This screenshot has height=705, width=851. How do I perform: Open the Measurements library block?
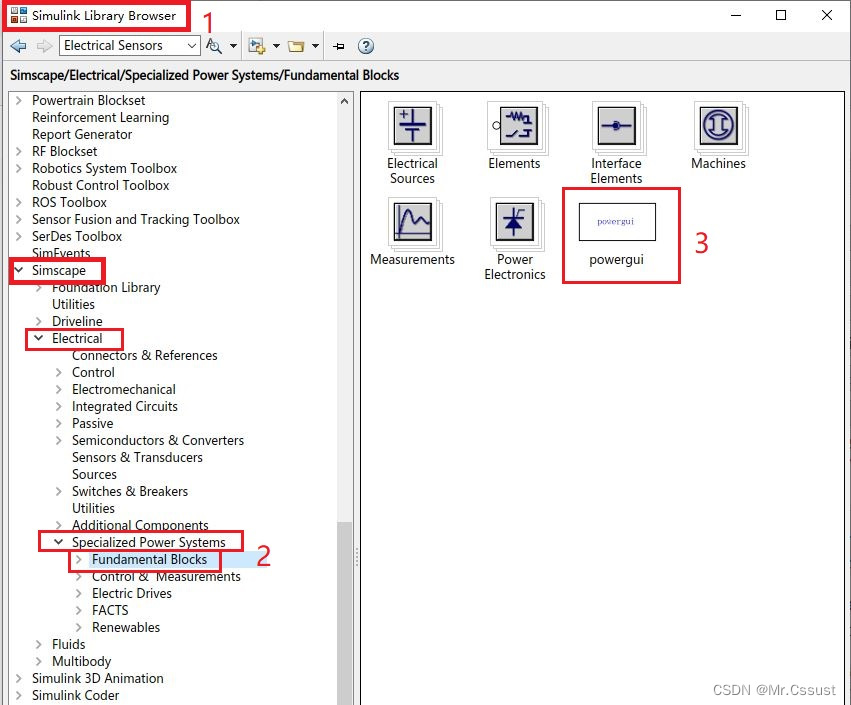pyautogui.click(x=412, y=232)
